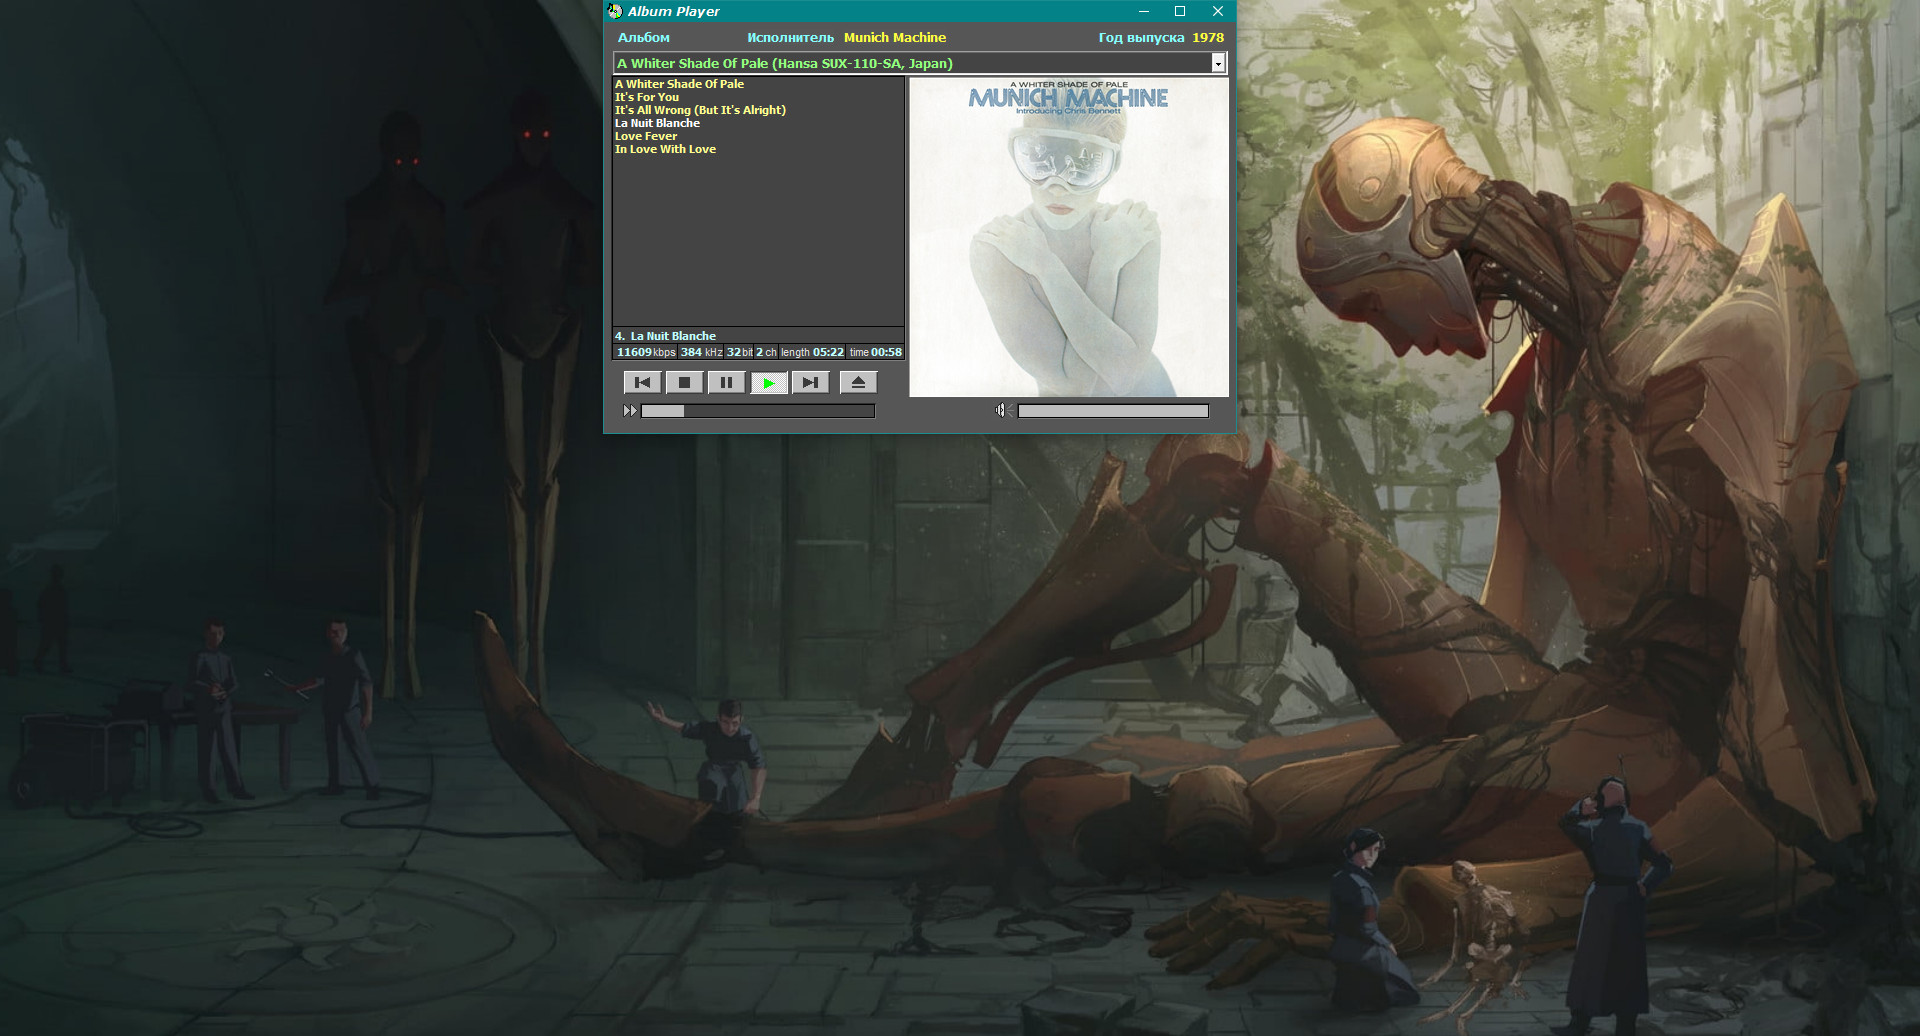Pause the current track
This screenshot has height=1036, width=1920.
726,382
